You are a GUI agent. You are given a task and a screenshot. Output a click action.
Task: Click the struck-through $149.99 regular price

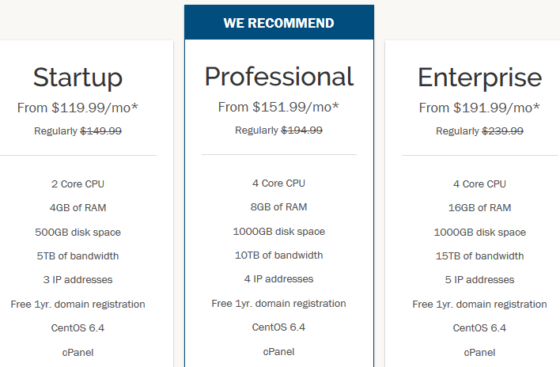click(x=101, y=131)
